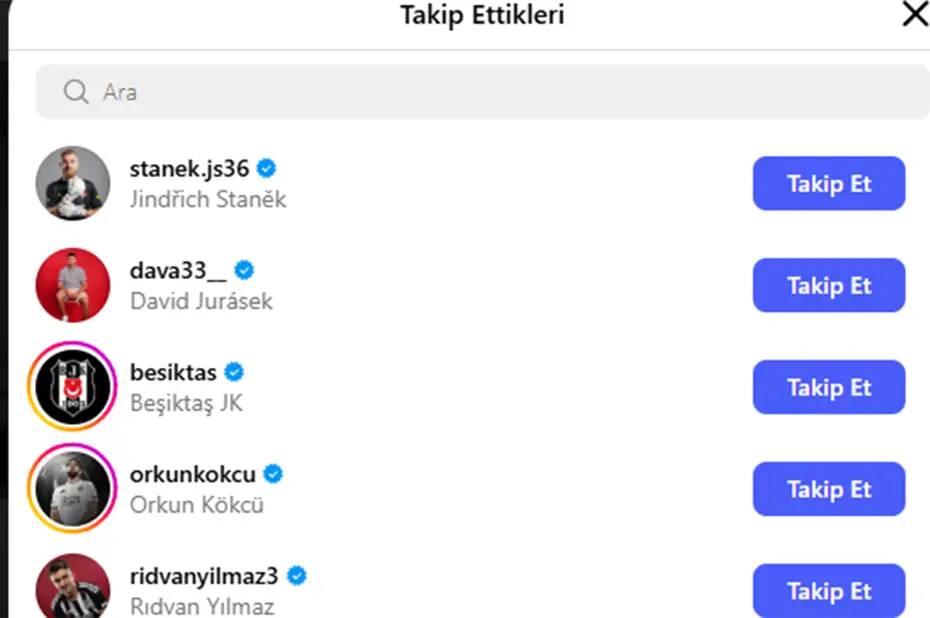
Task: Open the stanek.js36 username link
Action: [189, 168]
